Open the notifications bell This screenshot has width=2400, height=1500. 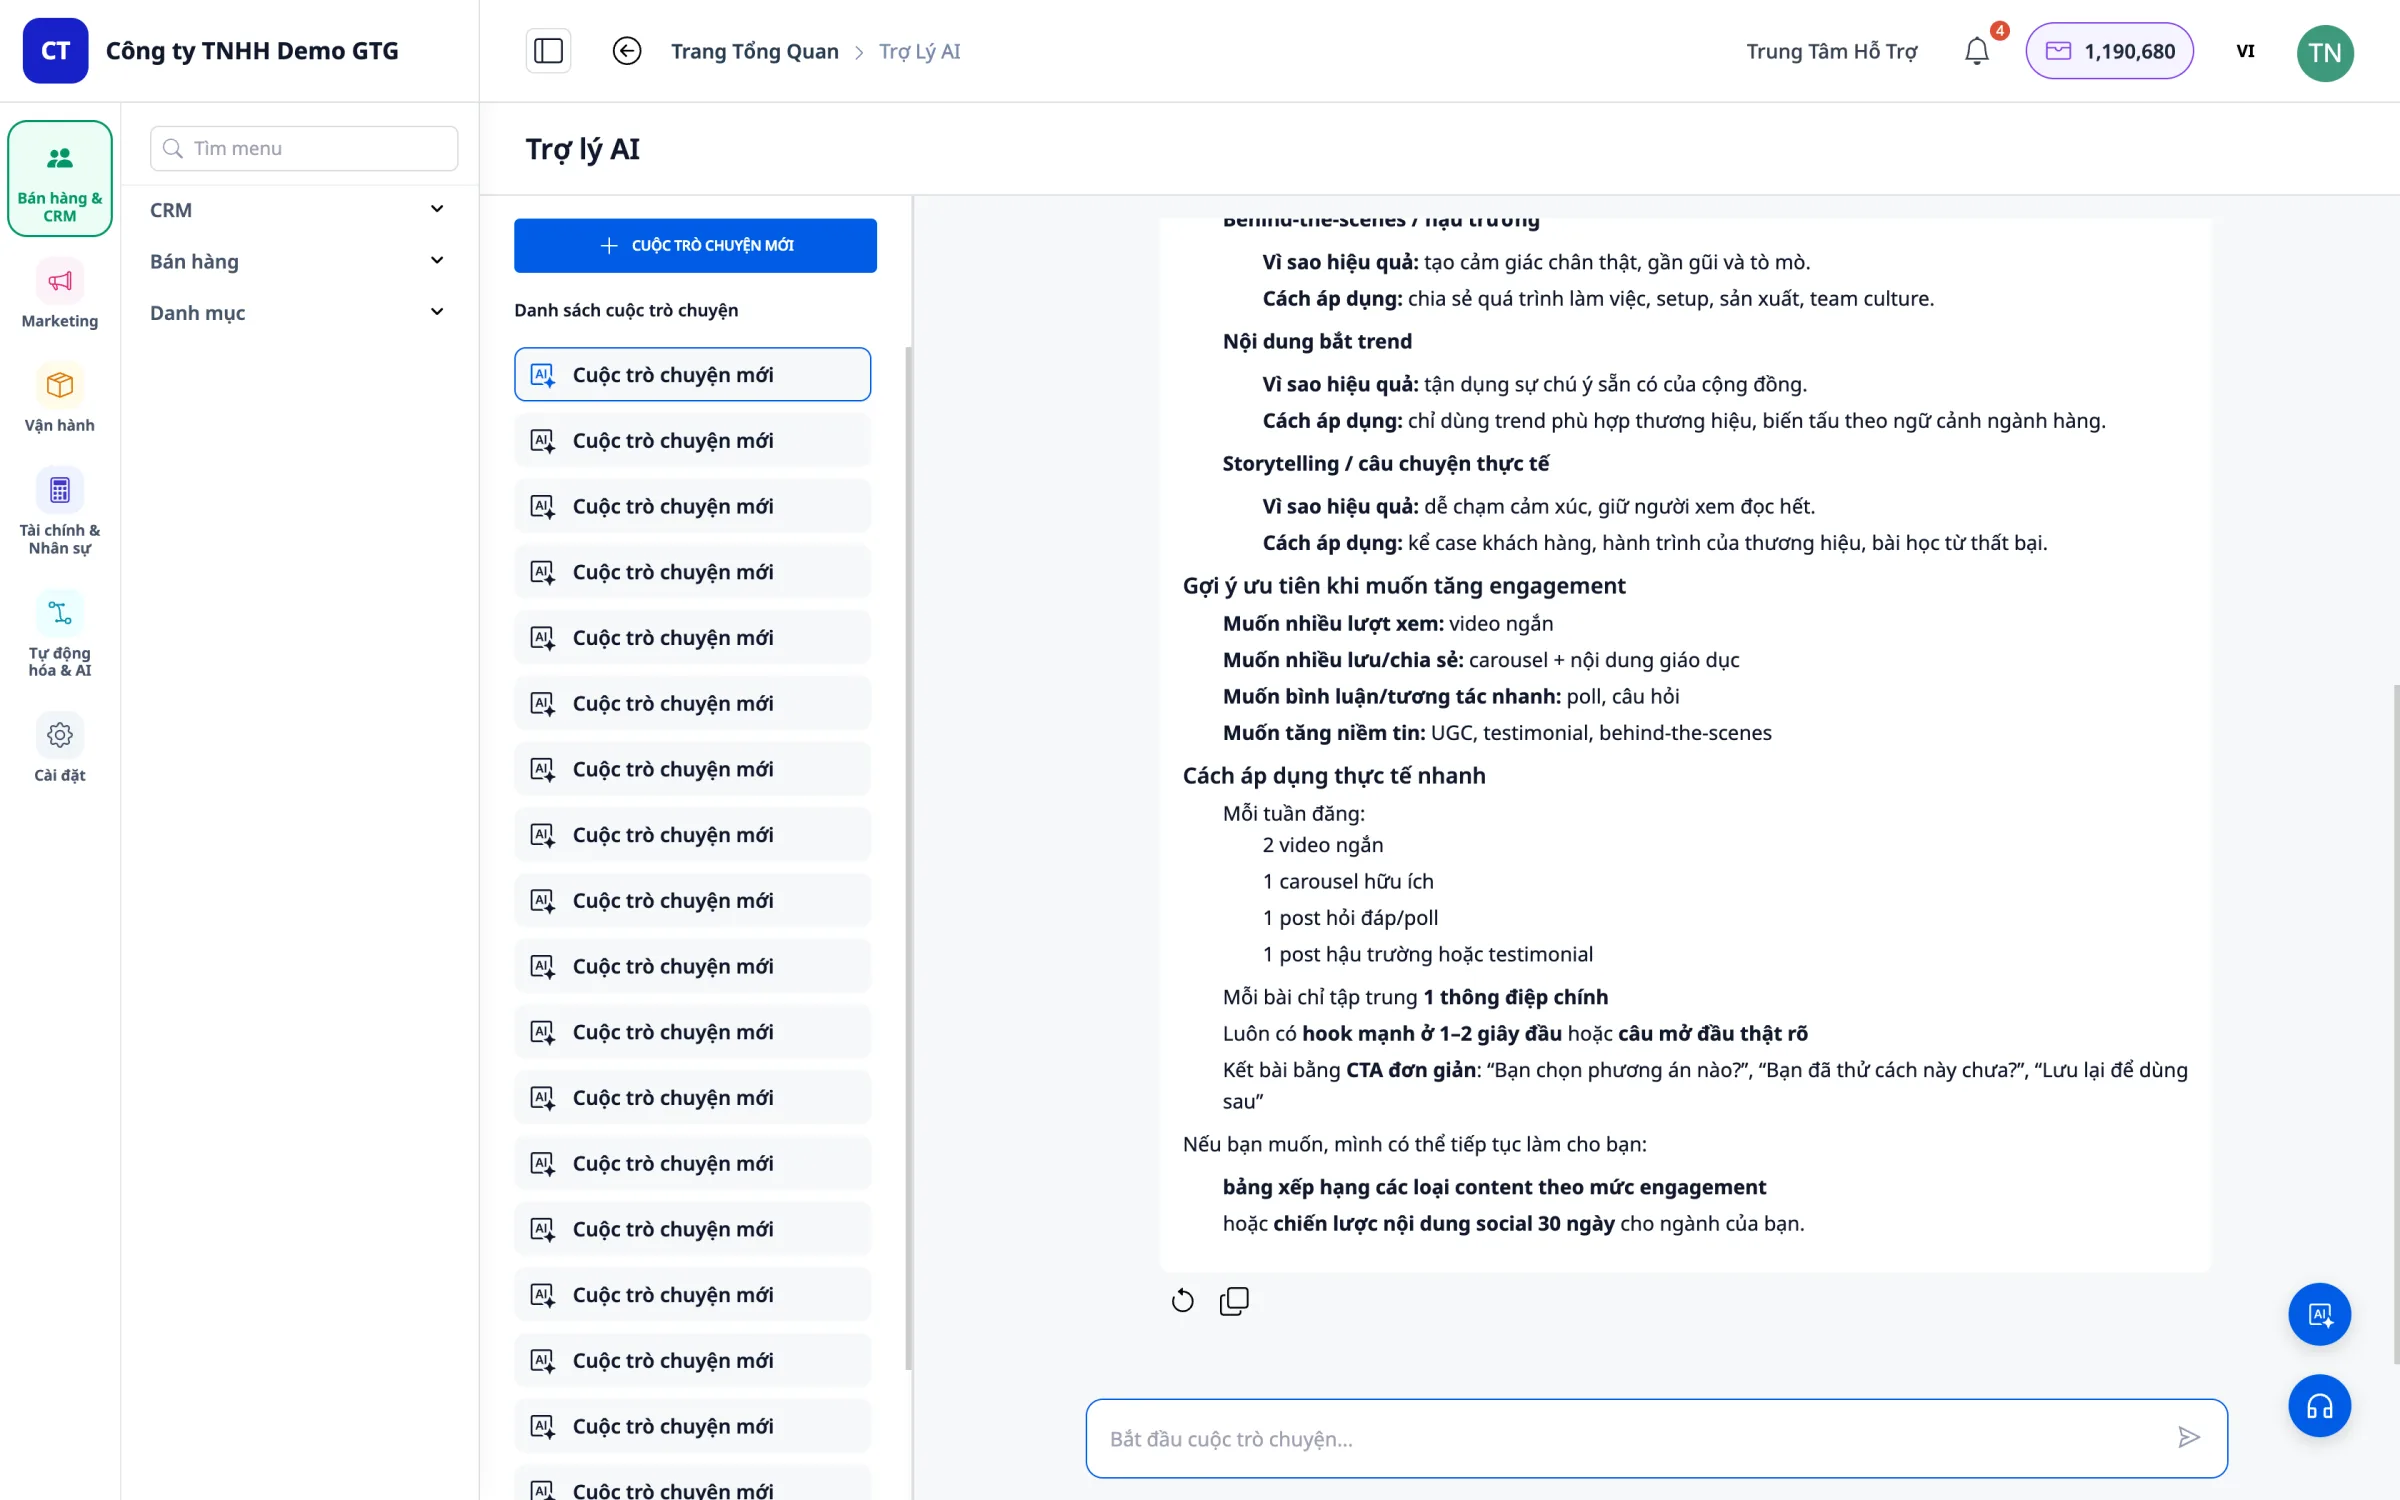click(1977, 51)
